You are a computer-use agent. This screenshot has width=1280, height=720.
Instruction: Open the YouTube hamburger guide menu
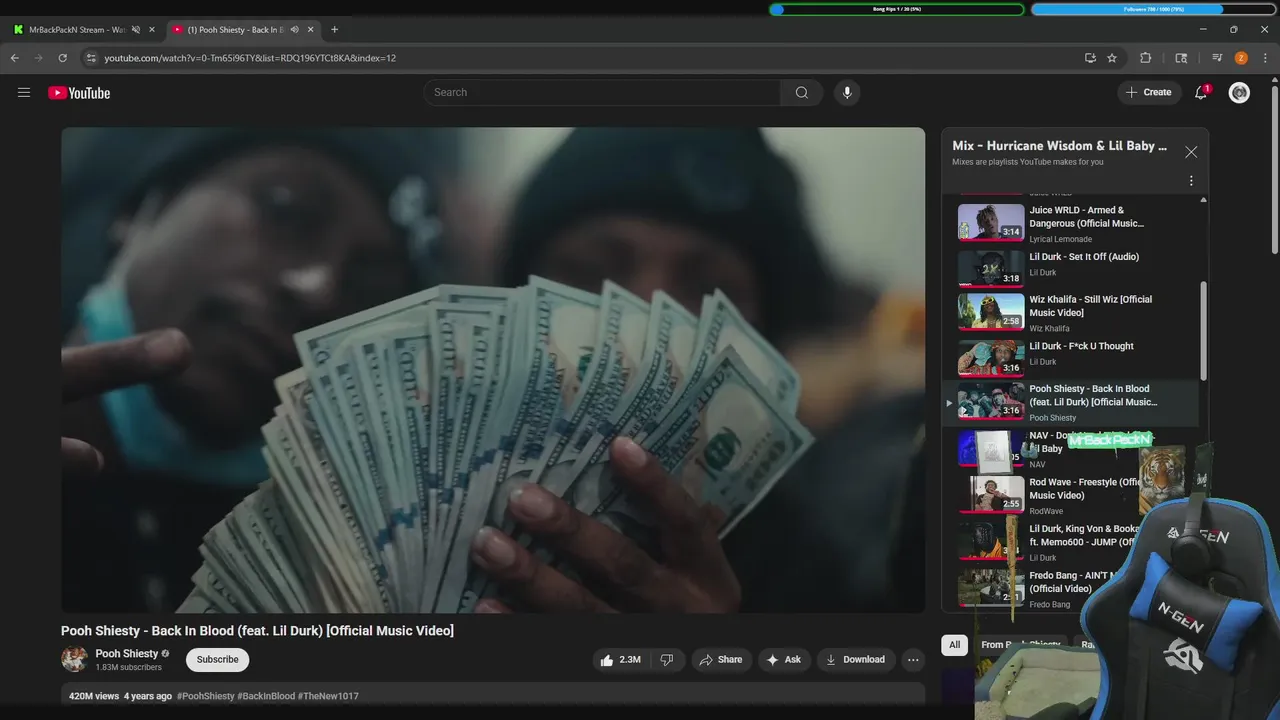24,93
